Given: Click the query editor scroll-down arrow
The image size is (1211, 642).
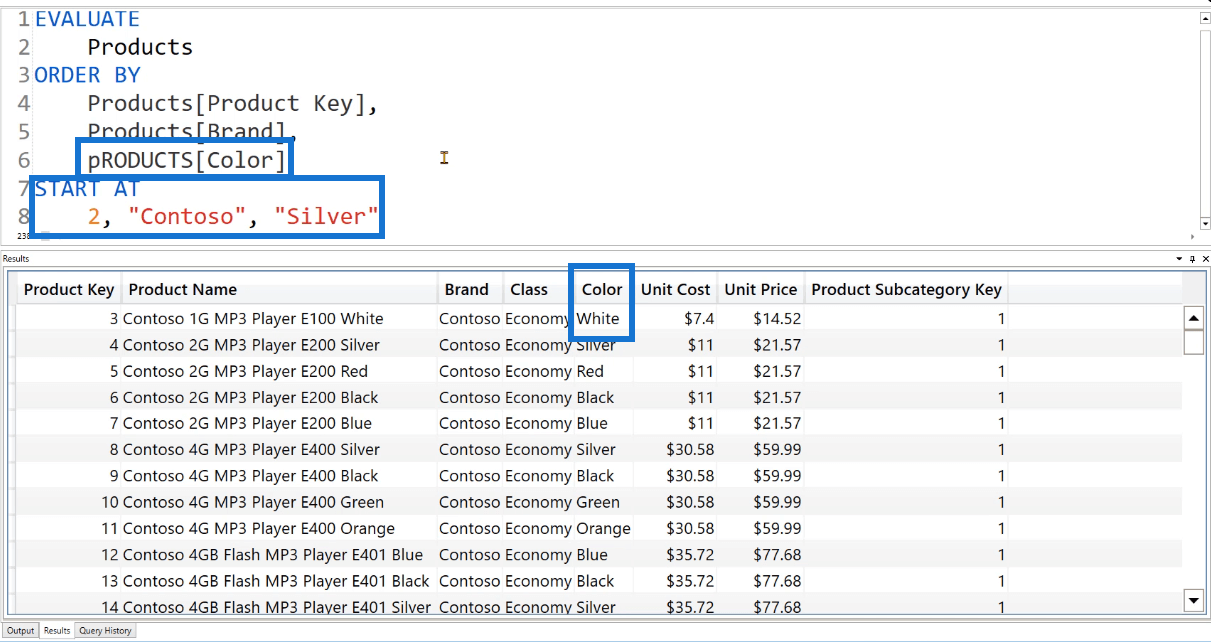Looking at the screenshot, I should coord(1205,224).
